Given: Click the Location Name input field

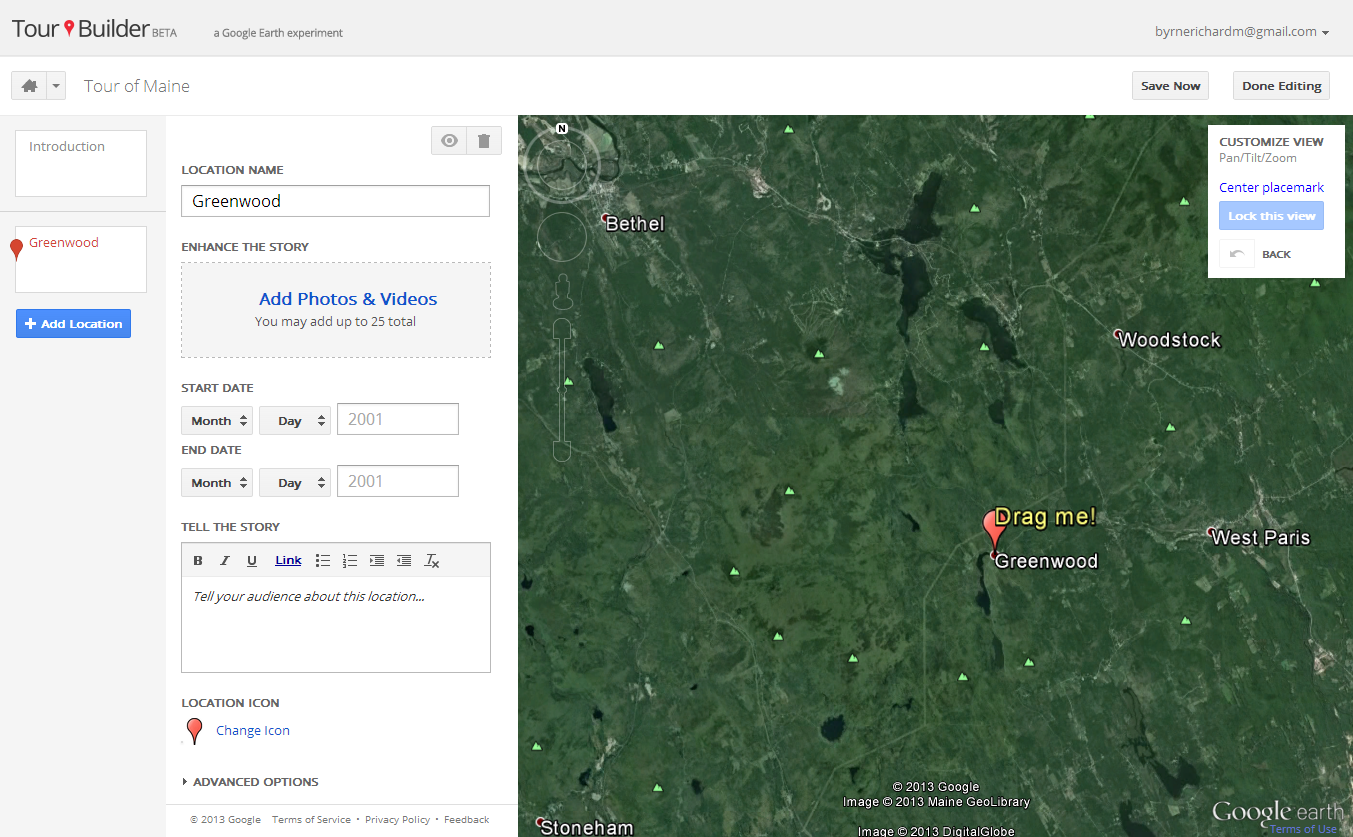Looking at the screenshot, I should (x=335, y=201).
